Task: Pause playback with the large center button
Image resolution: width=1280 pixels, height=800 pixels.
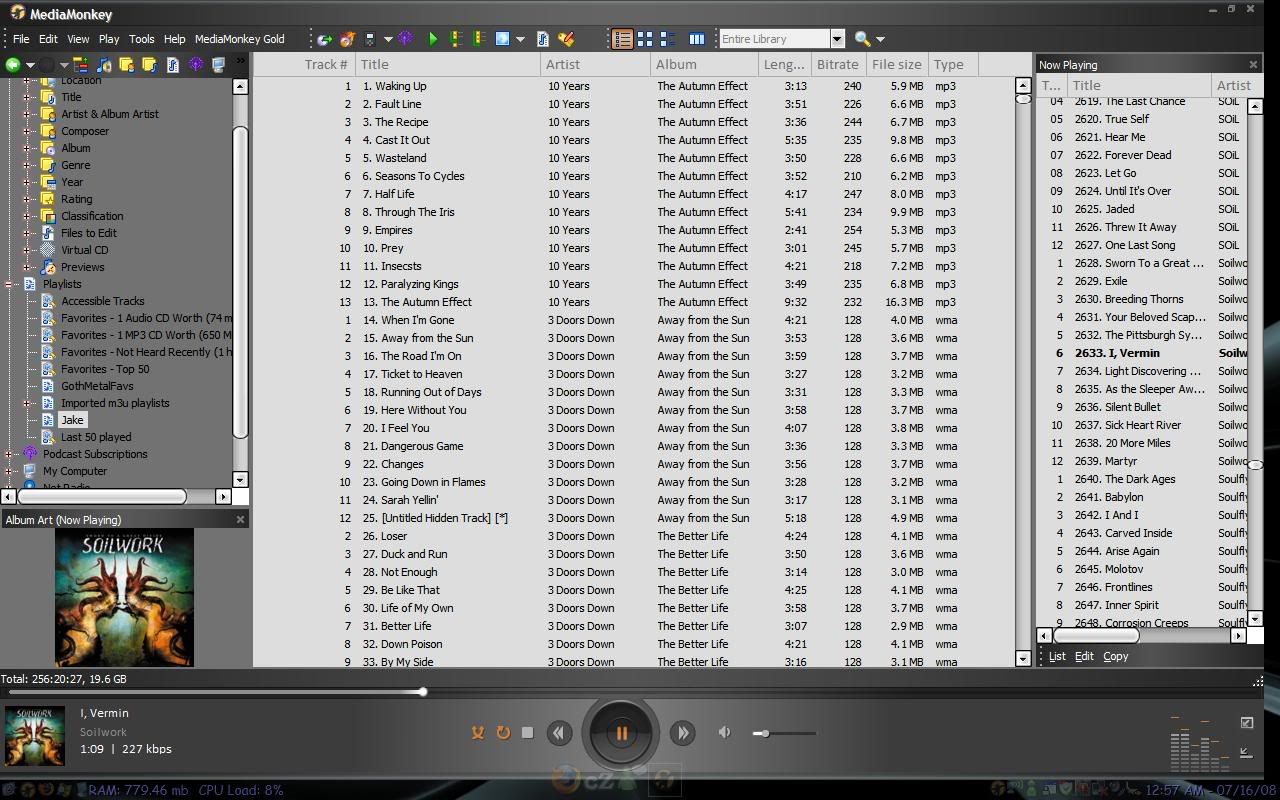Action: pyautogui.click(x=620, y=733)
